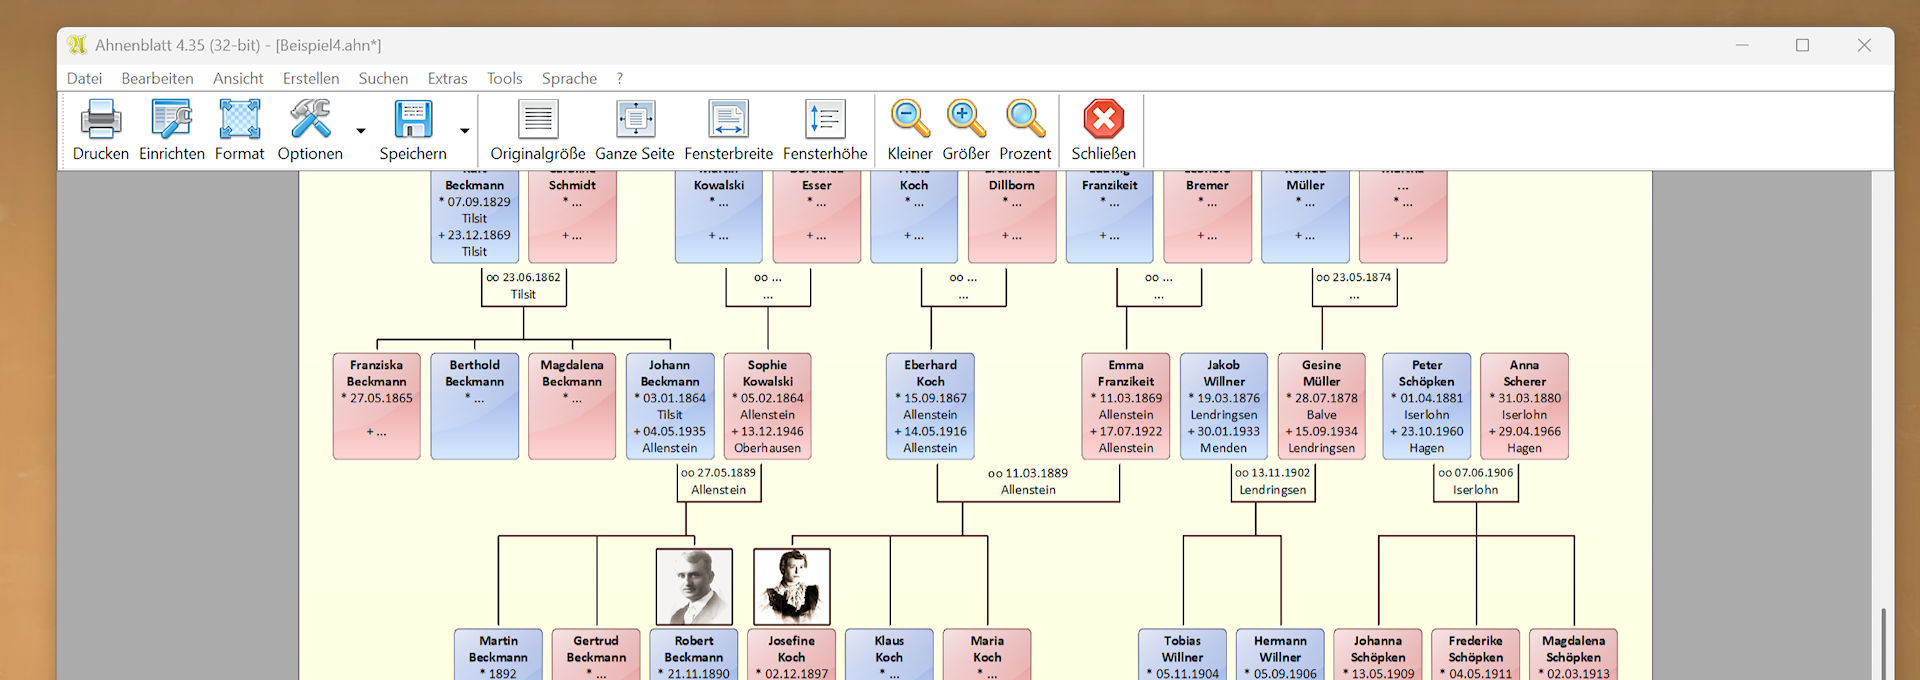Screen dimensions: 1920x680
Task: Click Robert Beckmann's portrait photo
Action: (x=694, y=587)
